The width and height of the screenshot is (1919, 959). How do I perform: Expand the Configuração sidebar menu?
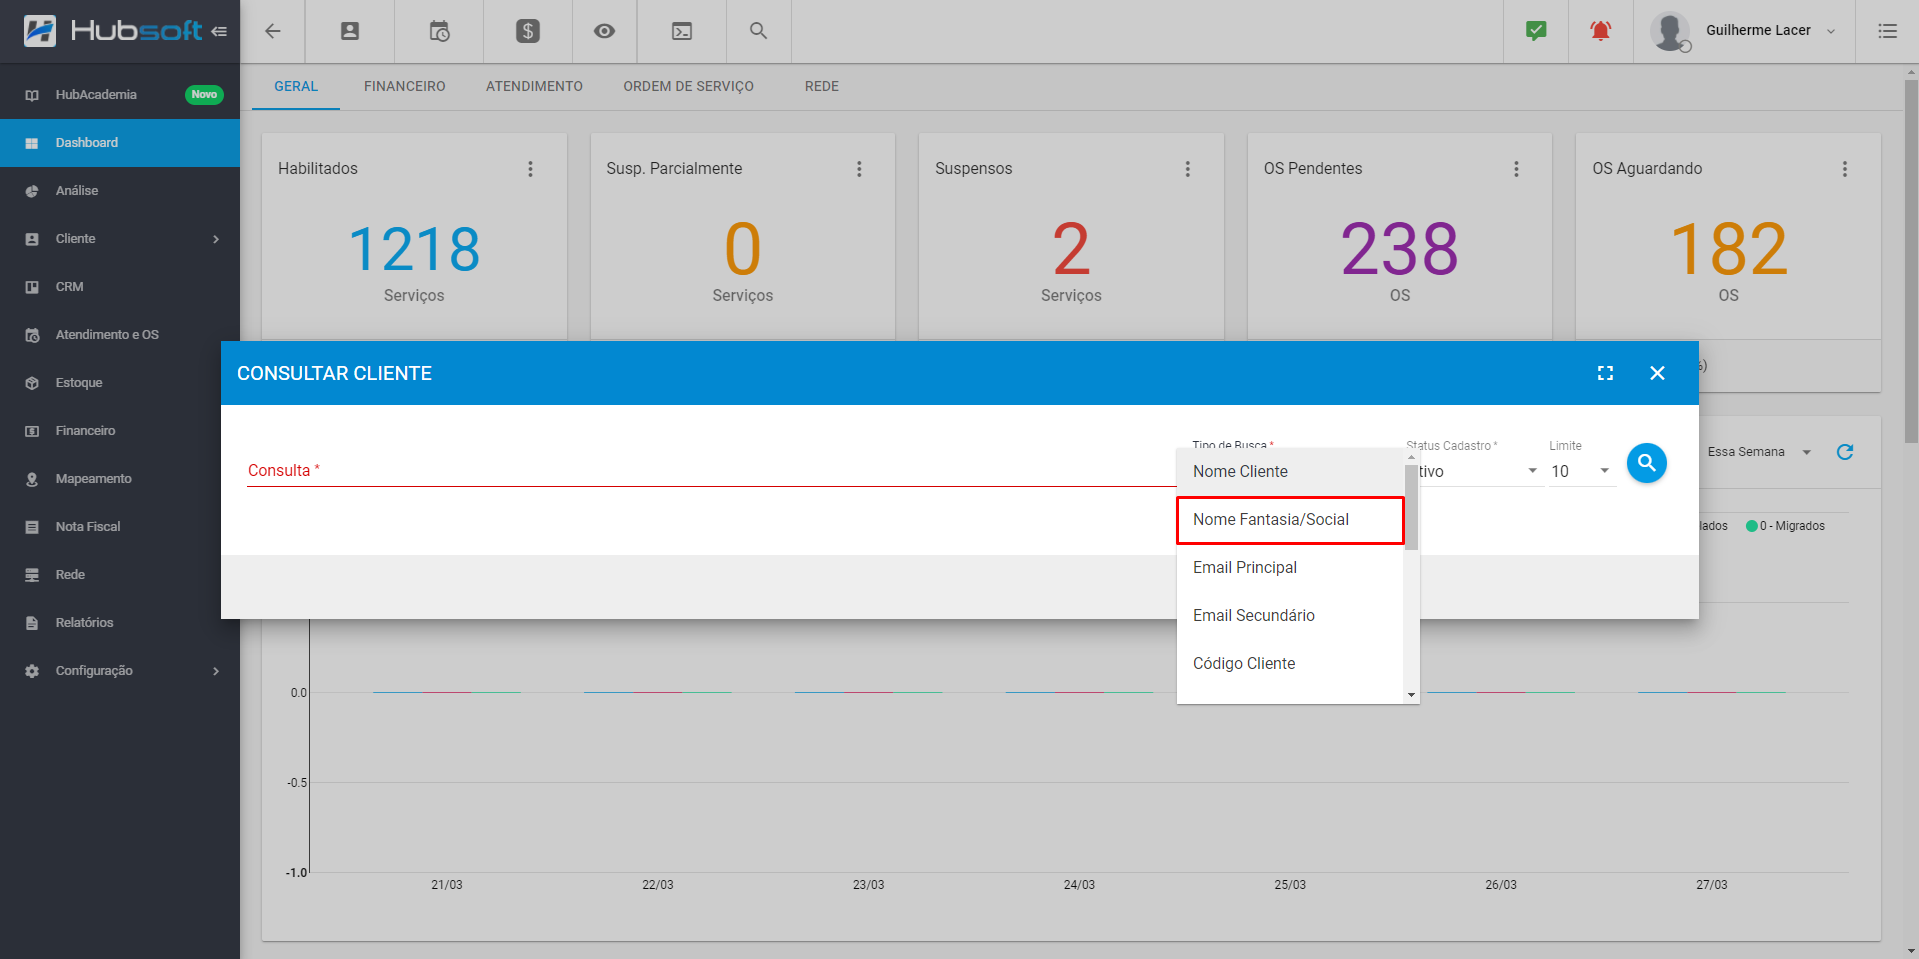click(x=120, y=671)
